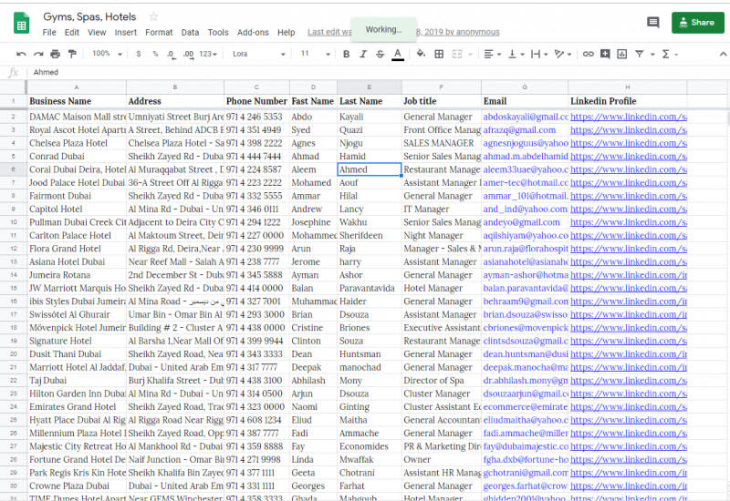Click the Insert link icon

[588, 54]
